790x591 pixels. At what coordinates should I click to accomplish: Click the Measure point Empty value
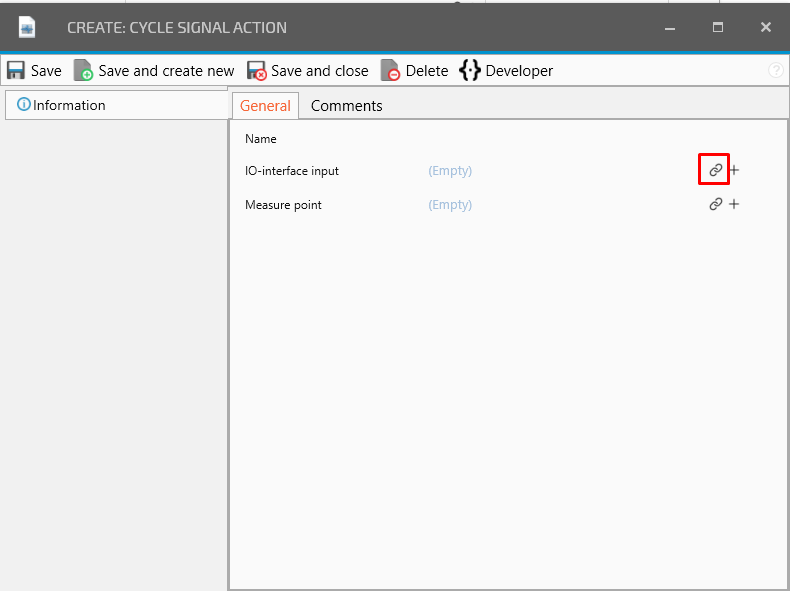click(x=450, y=205)
